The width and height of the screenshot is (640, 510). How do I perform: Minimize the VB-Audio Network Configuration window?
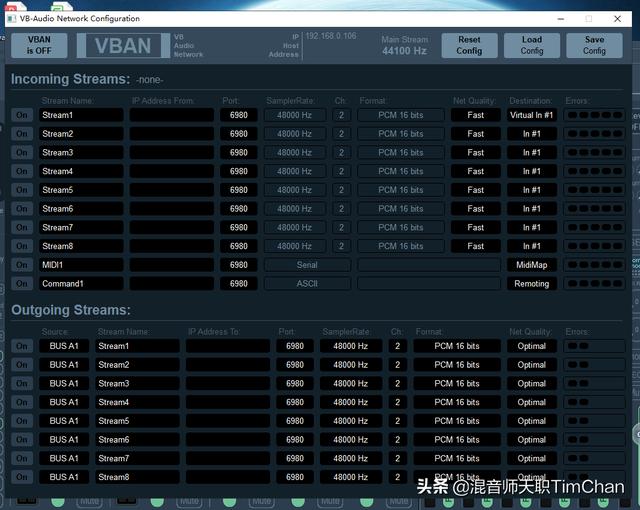point(561,19)
